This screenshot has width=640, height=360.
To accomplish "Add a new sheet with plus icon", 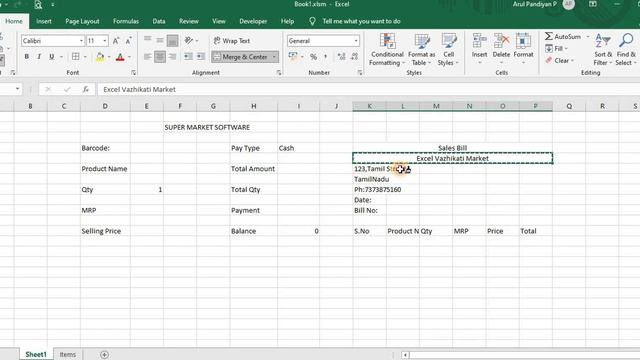I will 104,354.
